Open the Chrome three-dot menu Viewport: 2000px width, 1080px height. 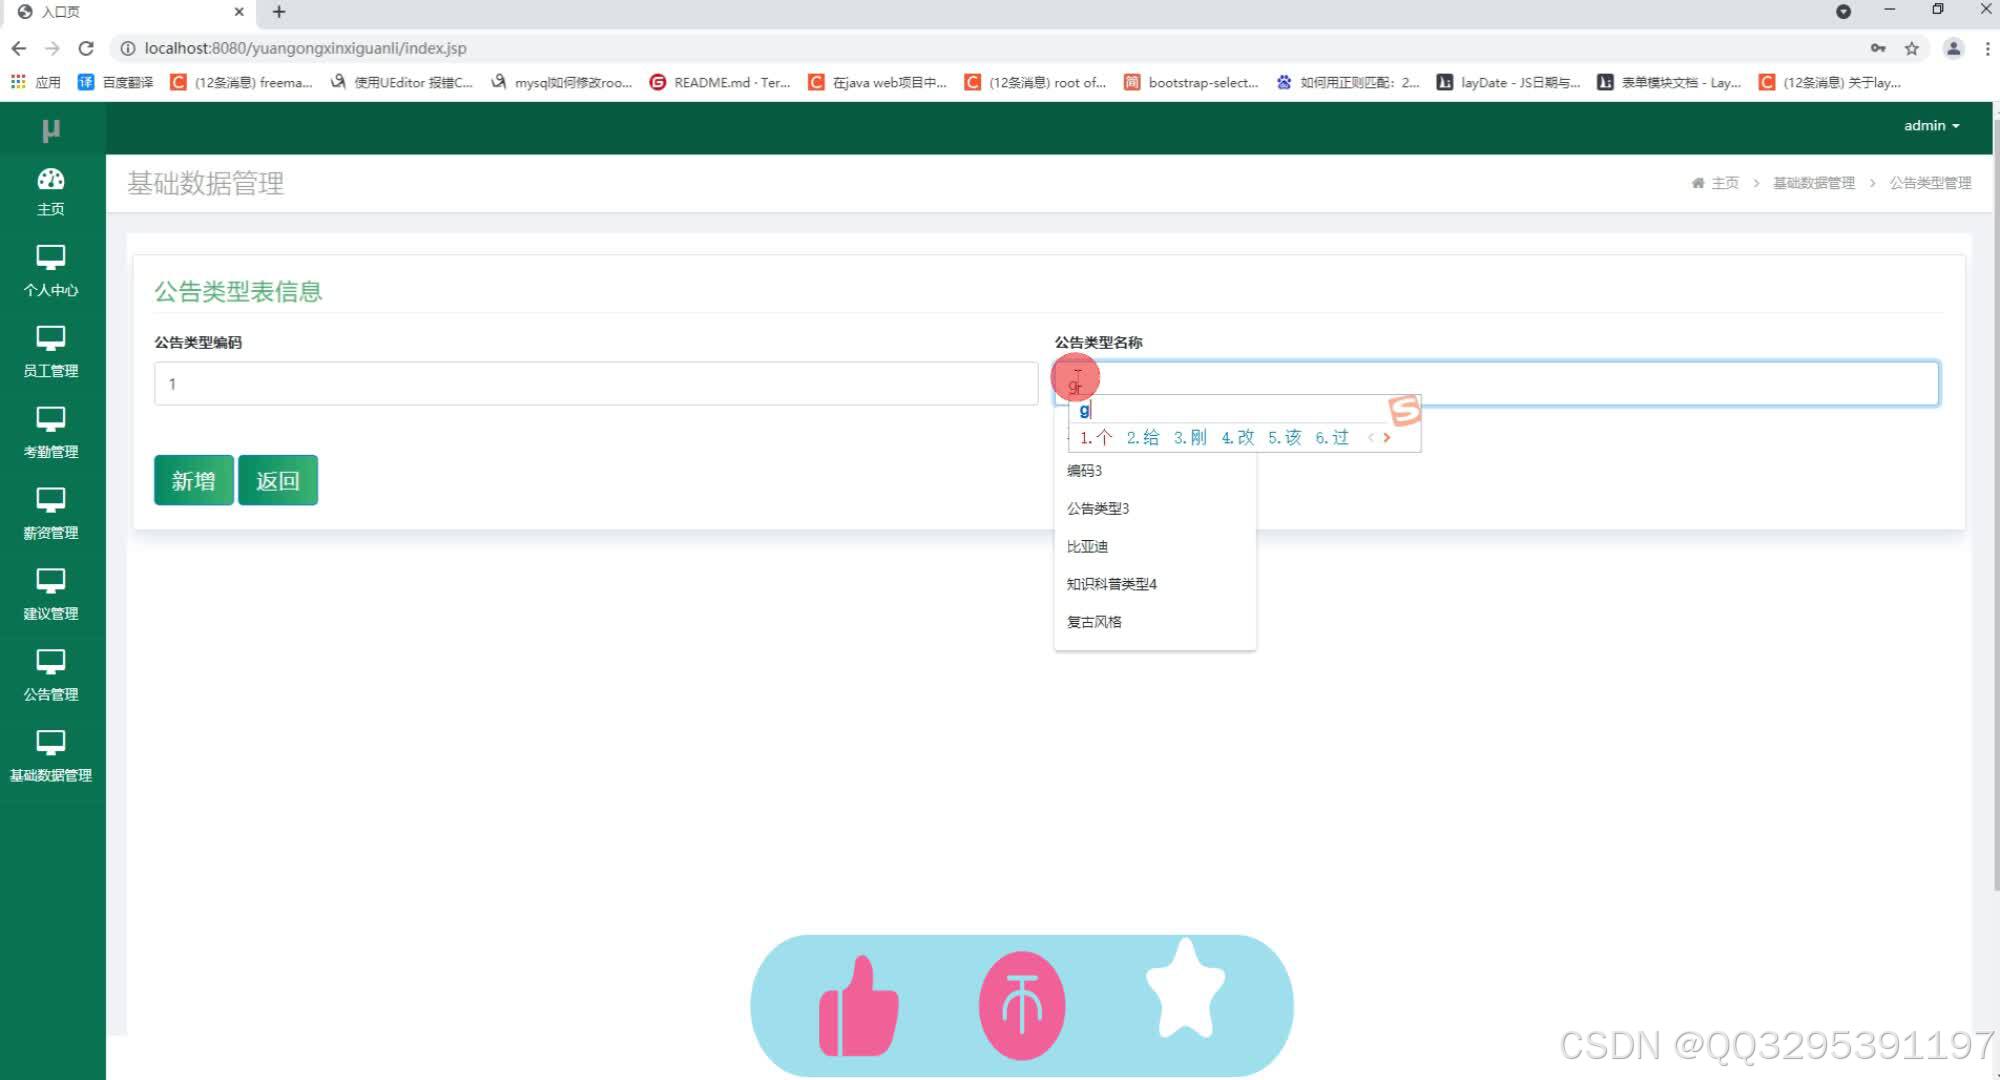pos(1987,48)
